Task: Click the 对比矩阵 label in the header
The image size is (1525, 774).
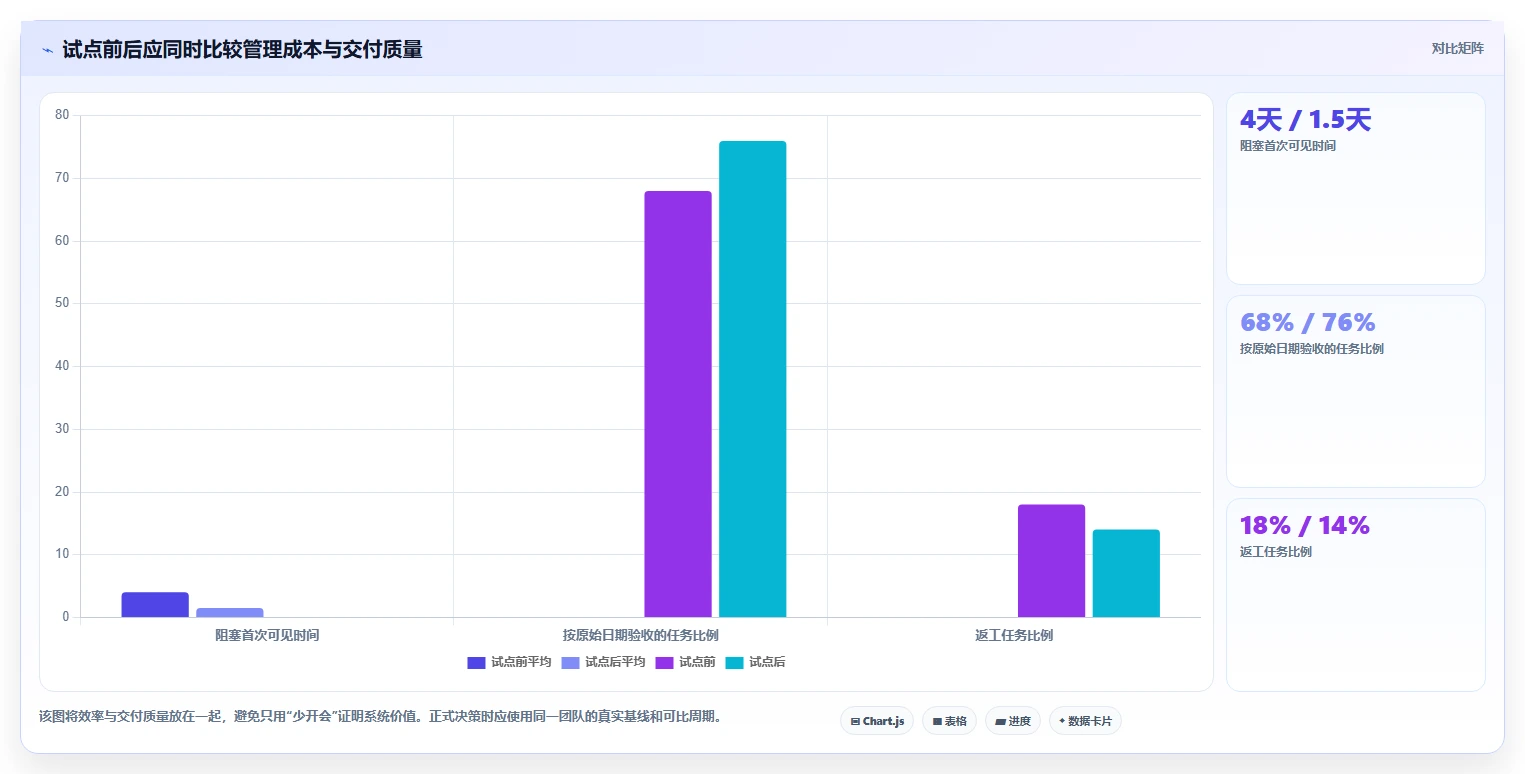Action: coord(1457,48)
